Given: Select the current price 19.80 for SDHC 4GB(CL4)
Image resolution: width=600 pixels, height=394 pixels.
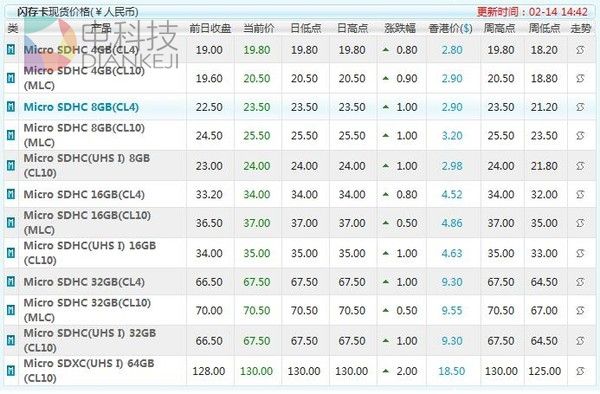Looking at the screenshot, I should (257, 50).
